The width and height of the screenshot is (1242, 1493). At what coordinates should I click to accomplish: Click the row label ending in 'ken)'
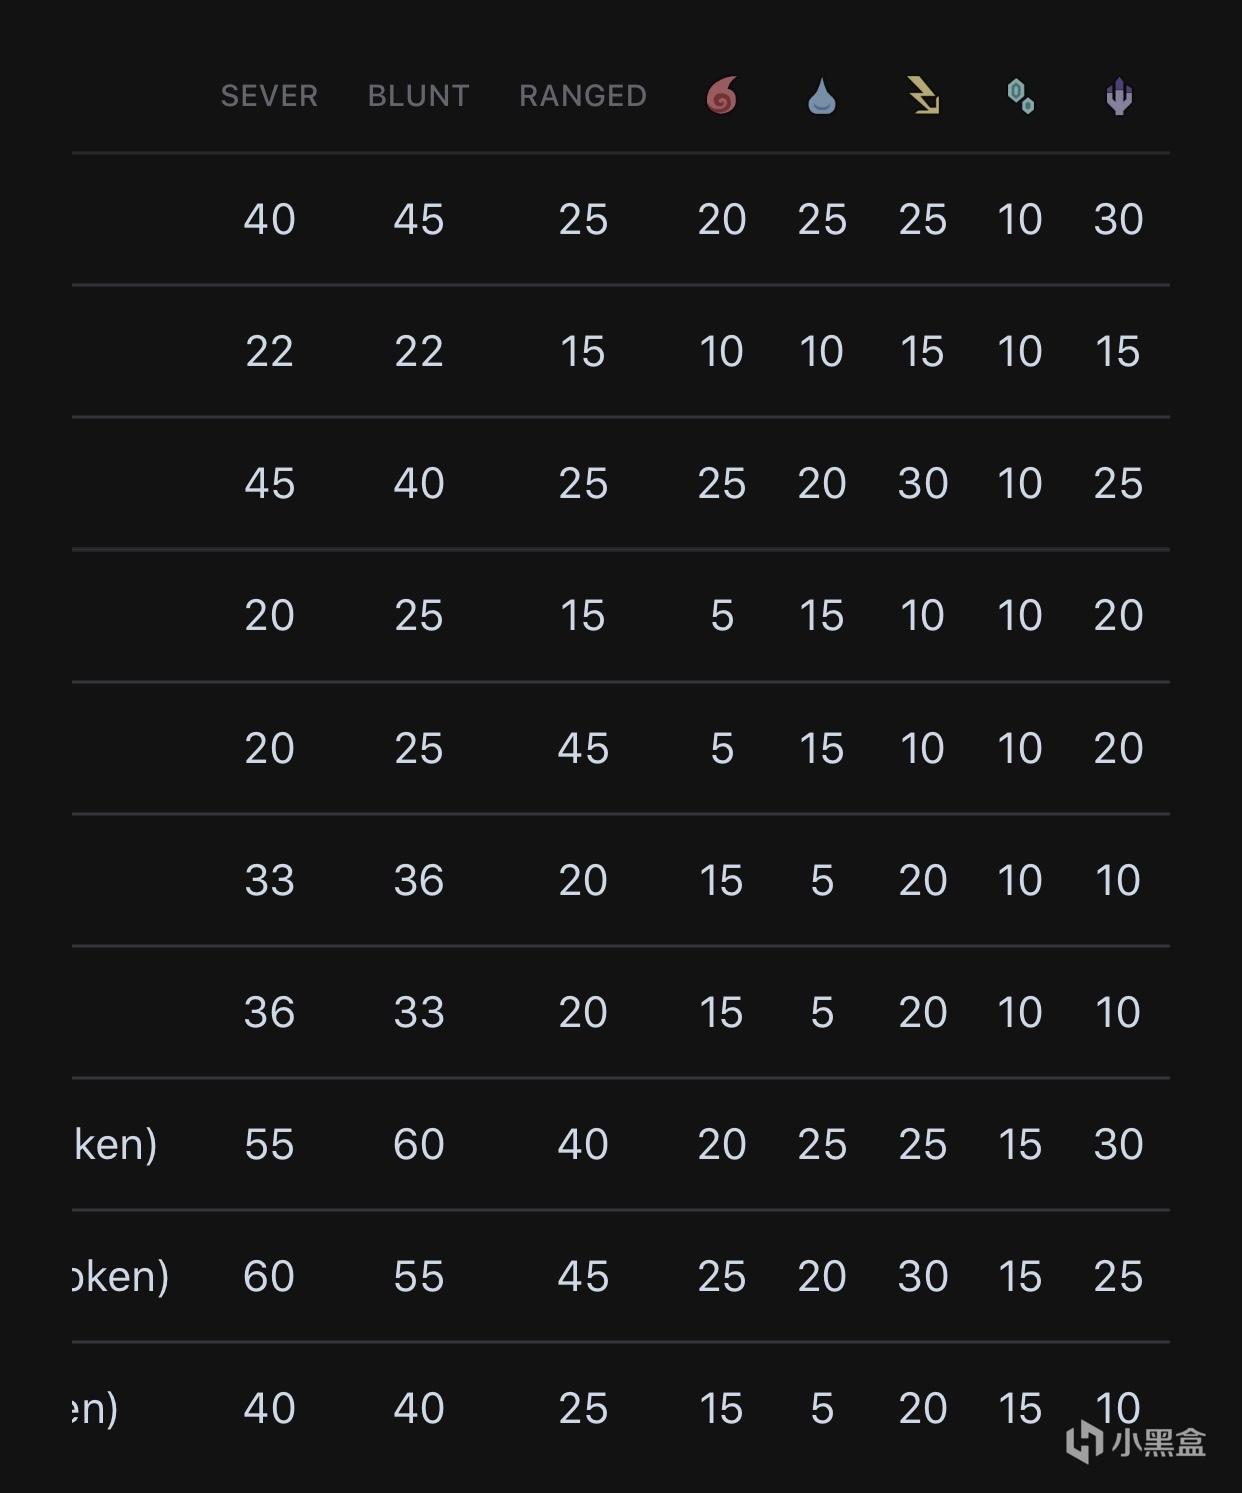pyautogui.click(x=116, y=1145)
